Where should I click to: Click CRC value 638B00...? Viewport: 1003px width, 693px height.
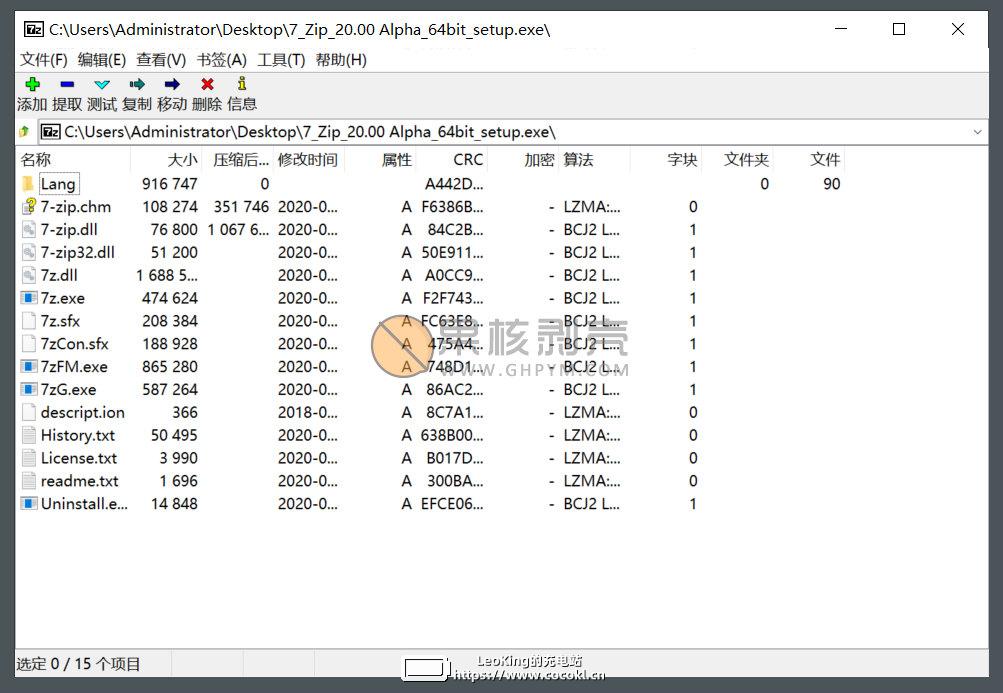(x=452, y=435)
